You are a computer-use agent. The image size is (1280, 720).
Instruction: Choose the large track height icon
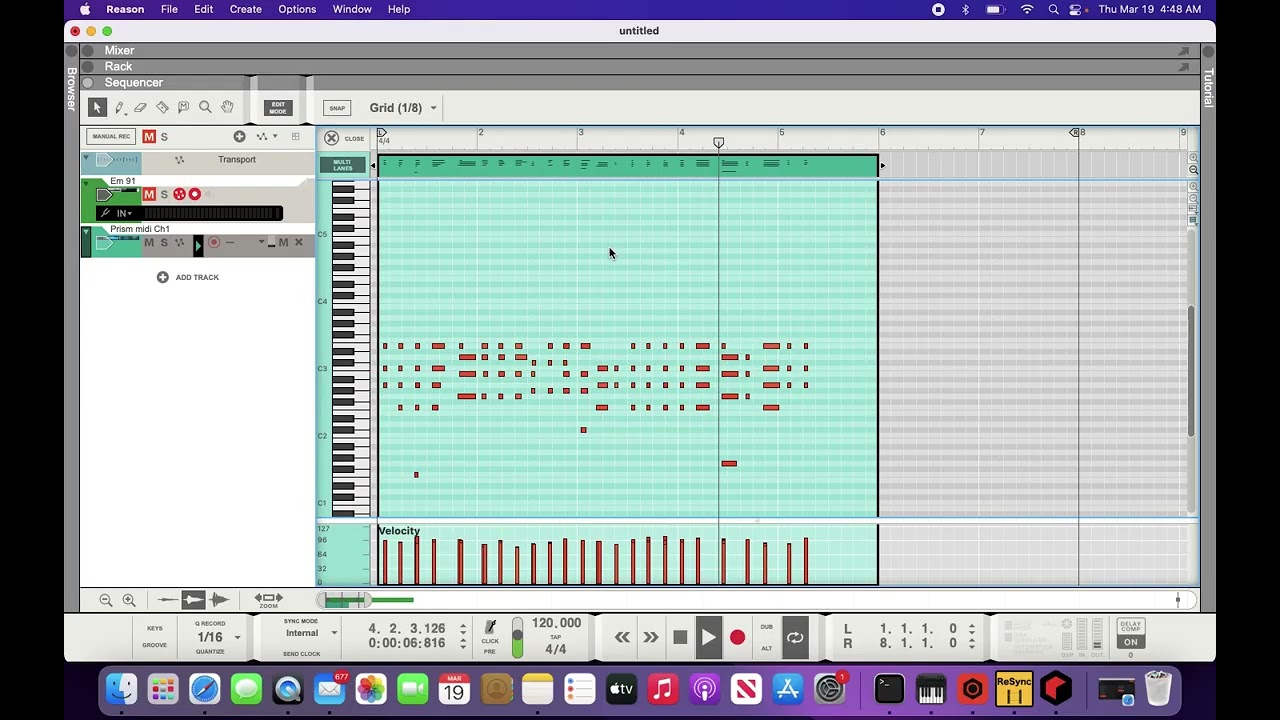point(219,600)
